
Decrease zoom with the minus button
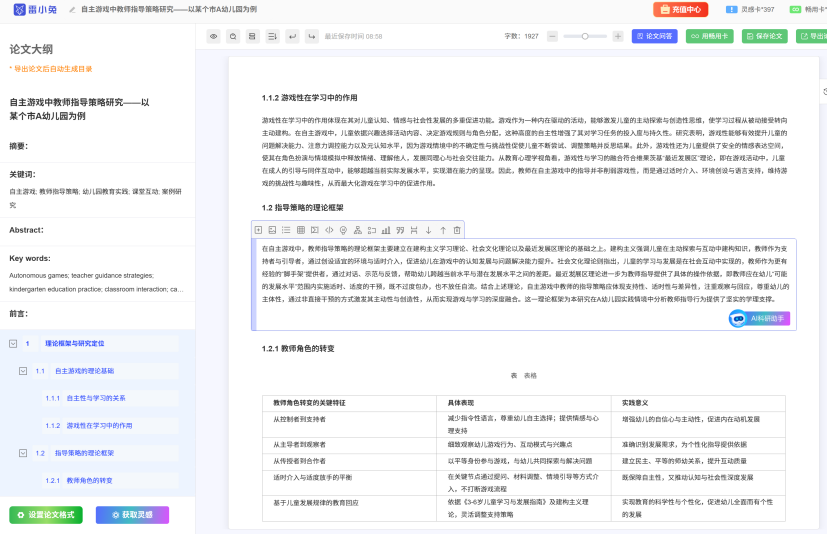point(552,36)
